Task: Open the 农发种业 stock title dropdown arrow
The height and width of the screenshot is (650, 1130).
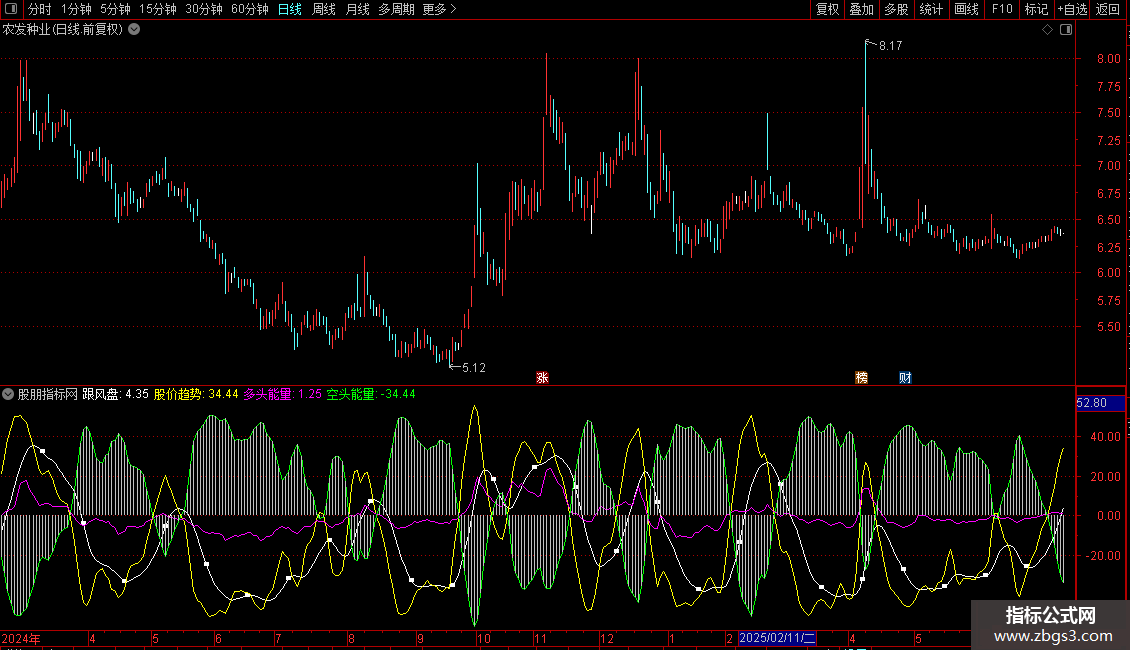Action: click(134, 30)
